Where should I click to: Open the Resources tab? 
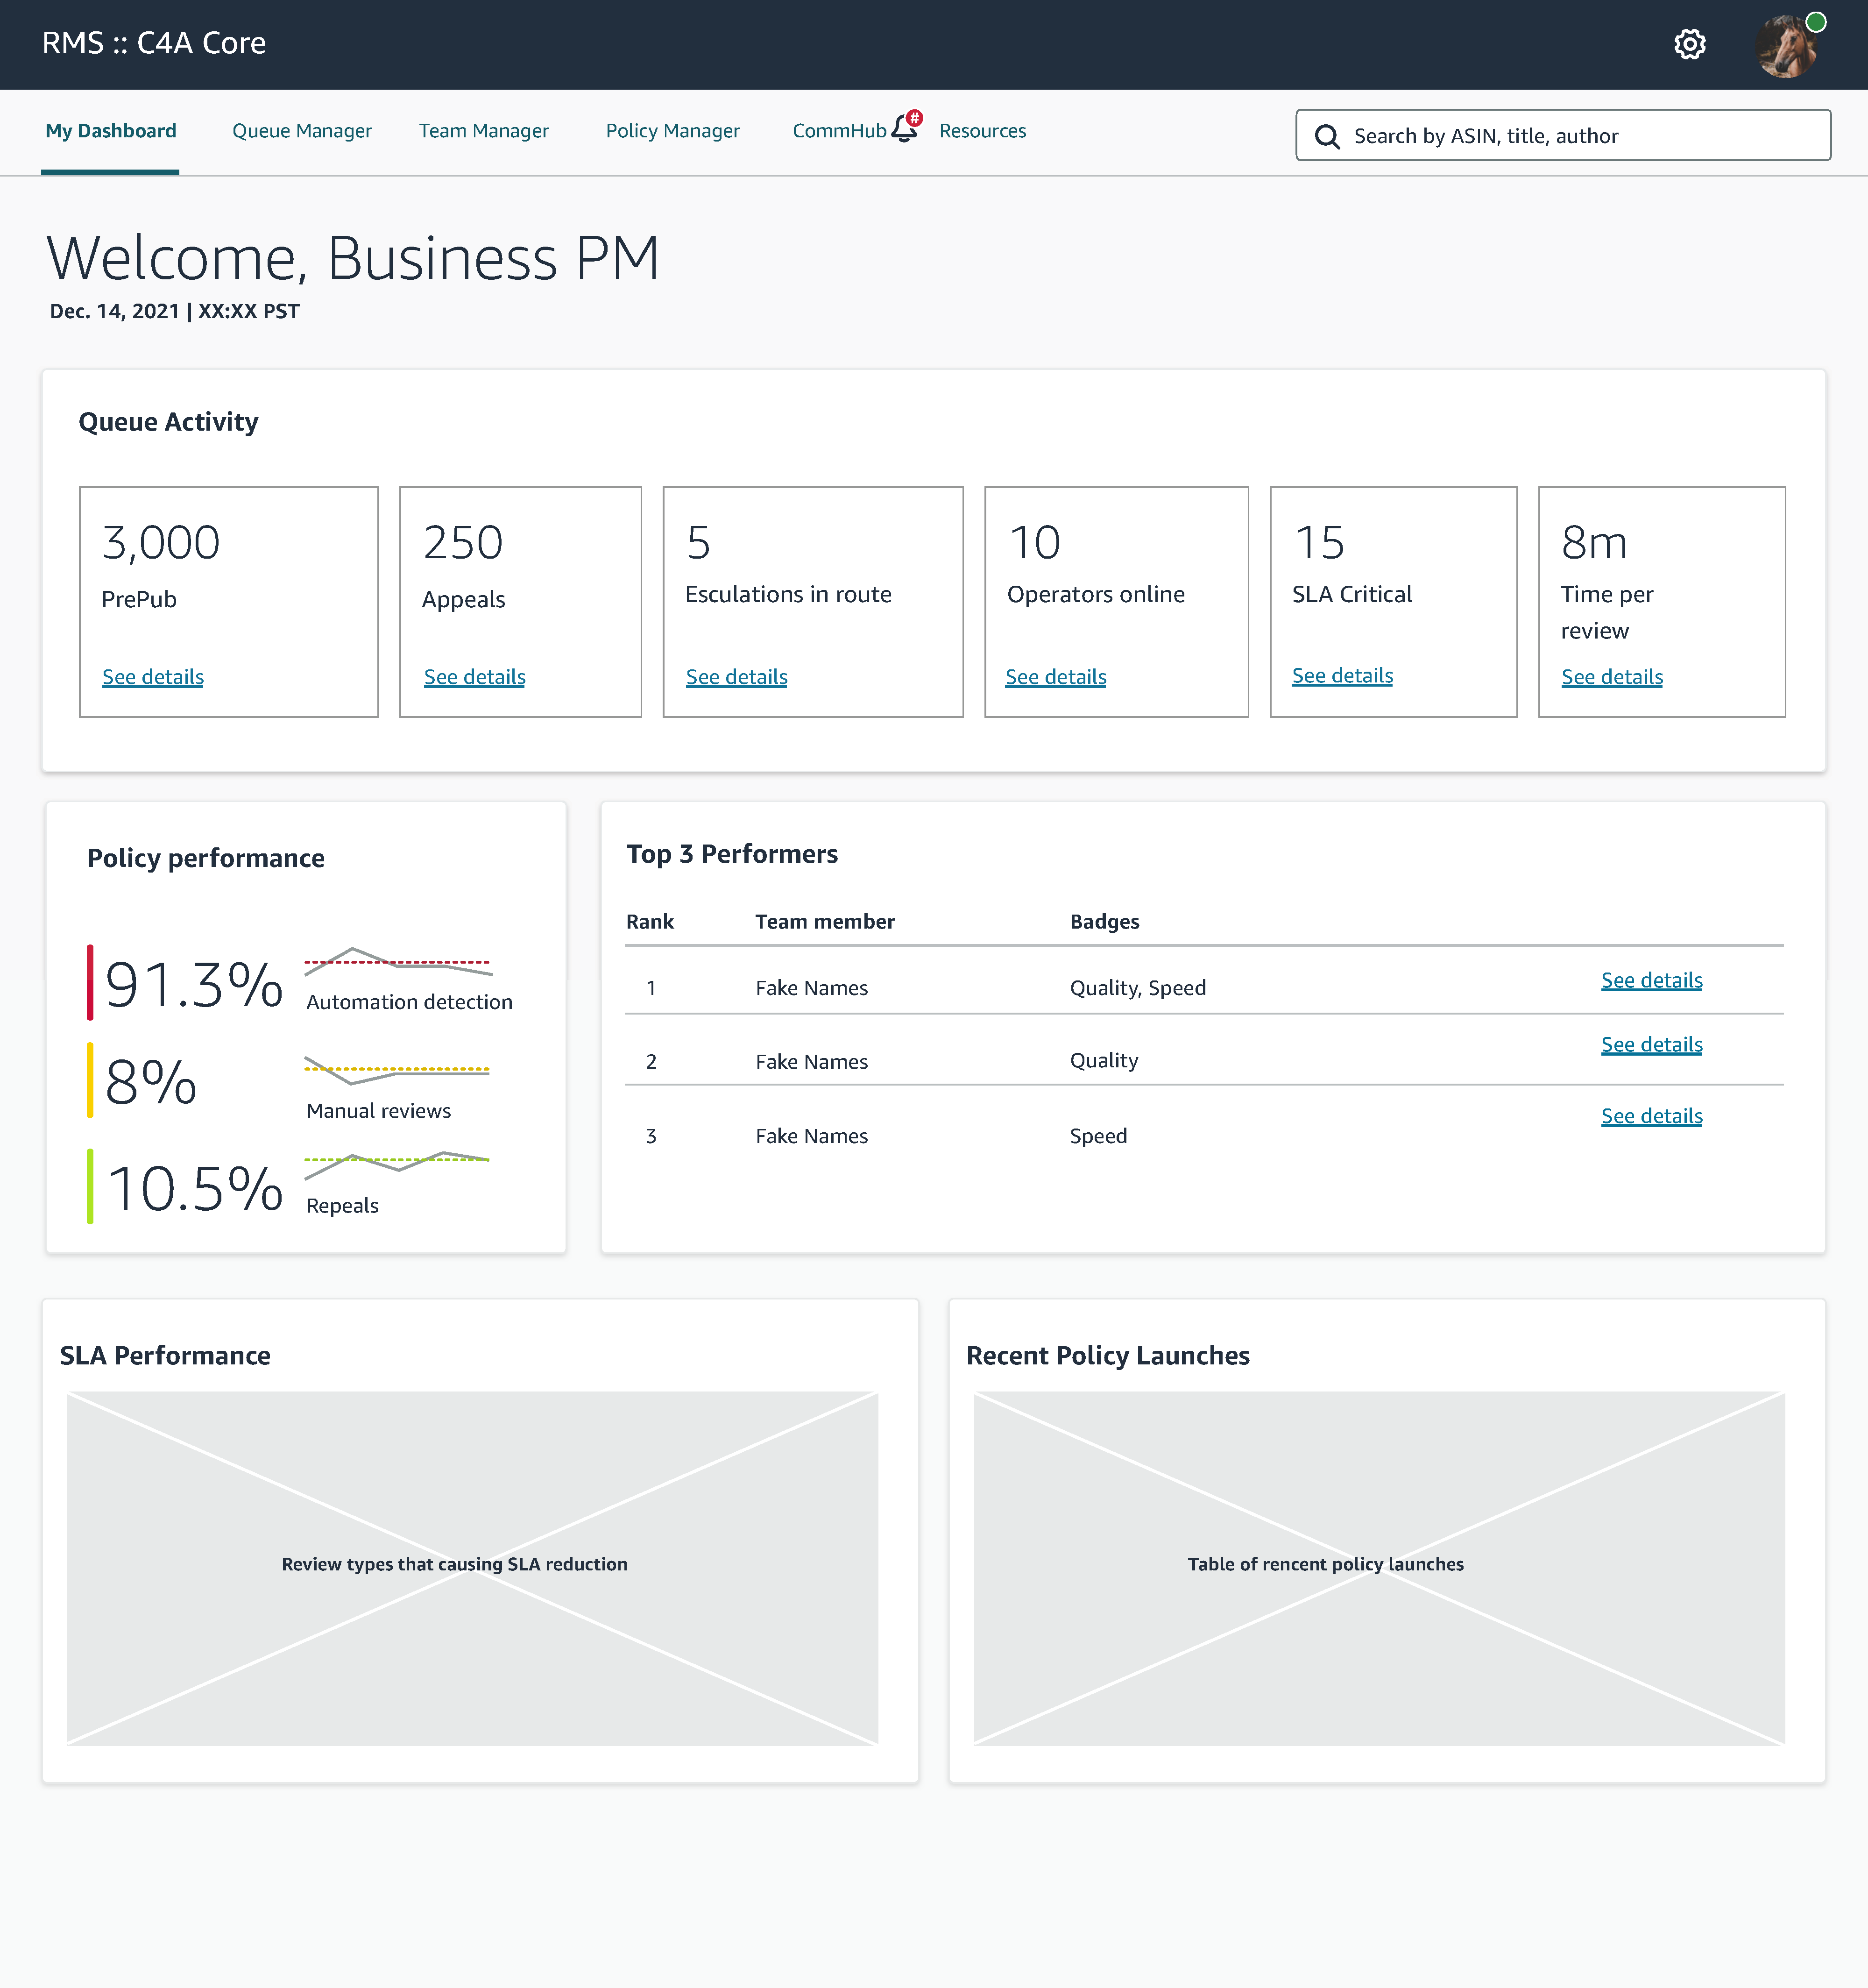[x=982, y=131]
